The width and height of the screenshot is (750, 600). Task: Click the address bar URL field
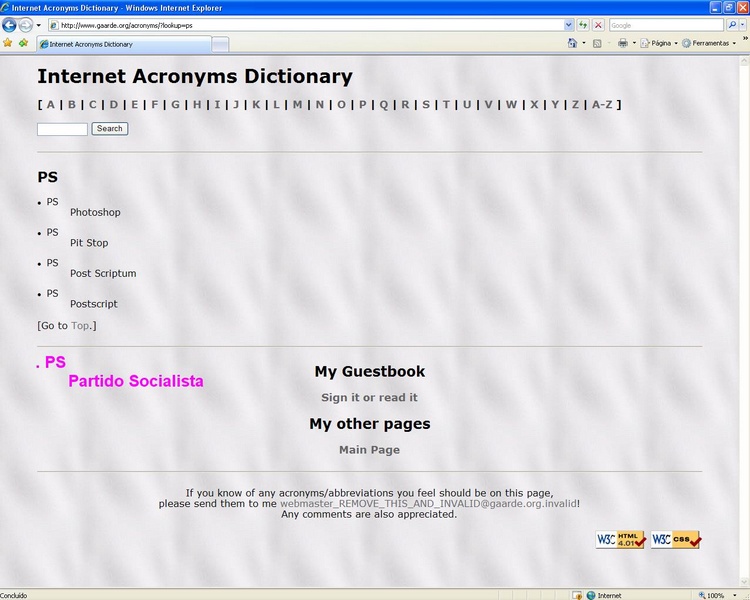click(306, 25)
